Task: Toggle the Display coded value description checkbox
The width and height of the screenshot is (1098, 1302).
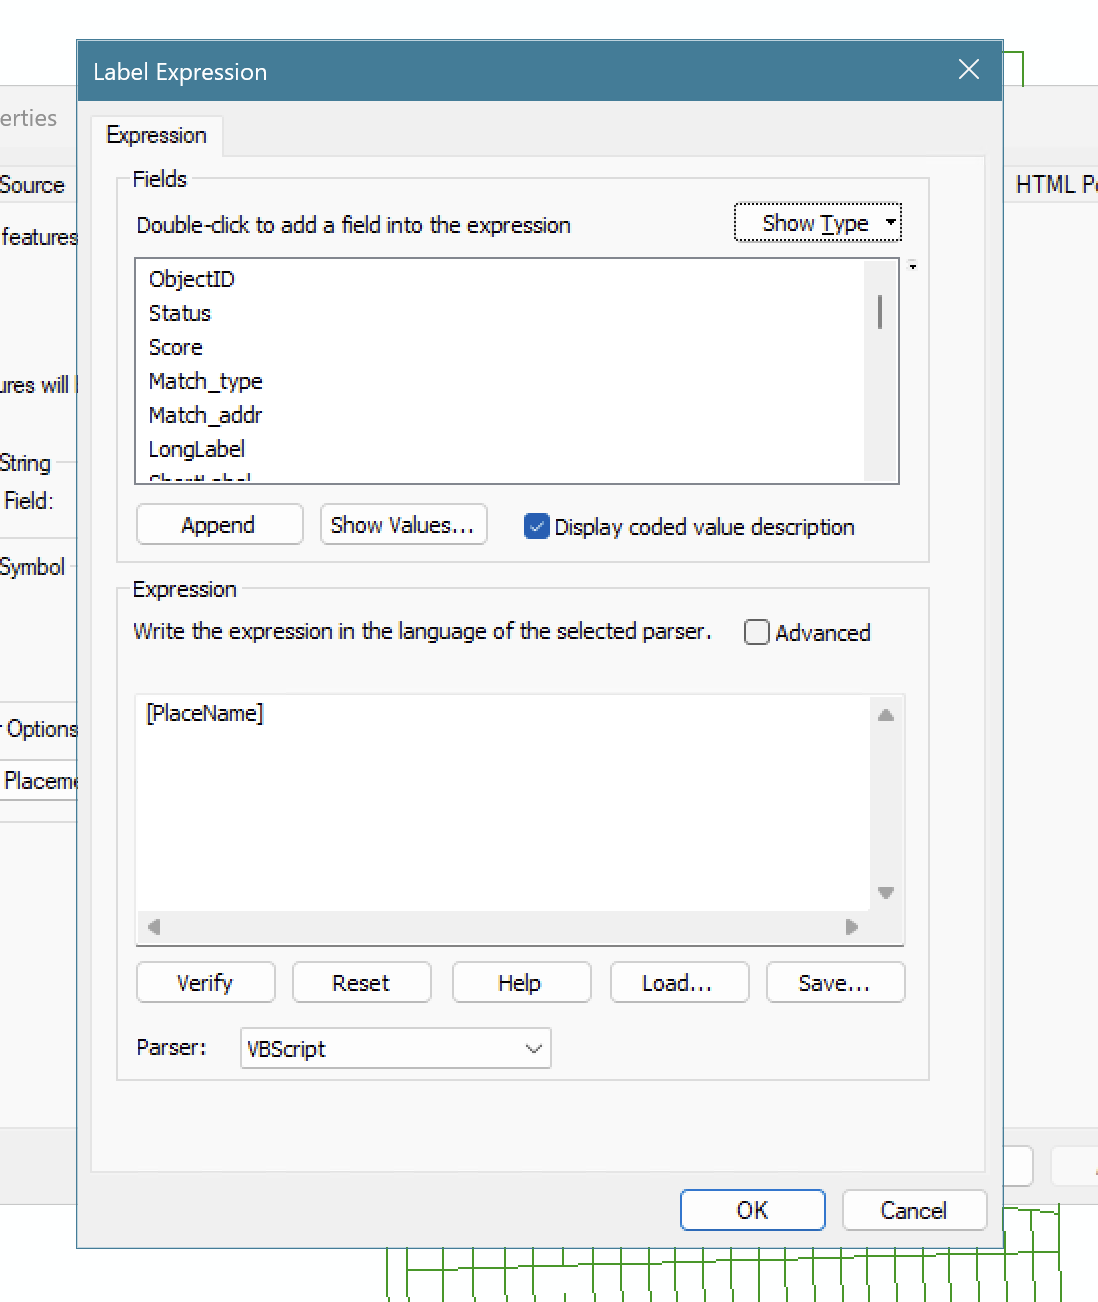Action: 537,527
